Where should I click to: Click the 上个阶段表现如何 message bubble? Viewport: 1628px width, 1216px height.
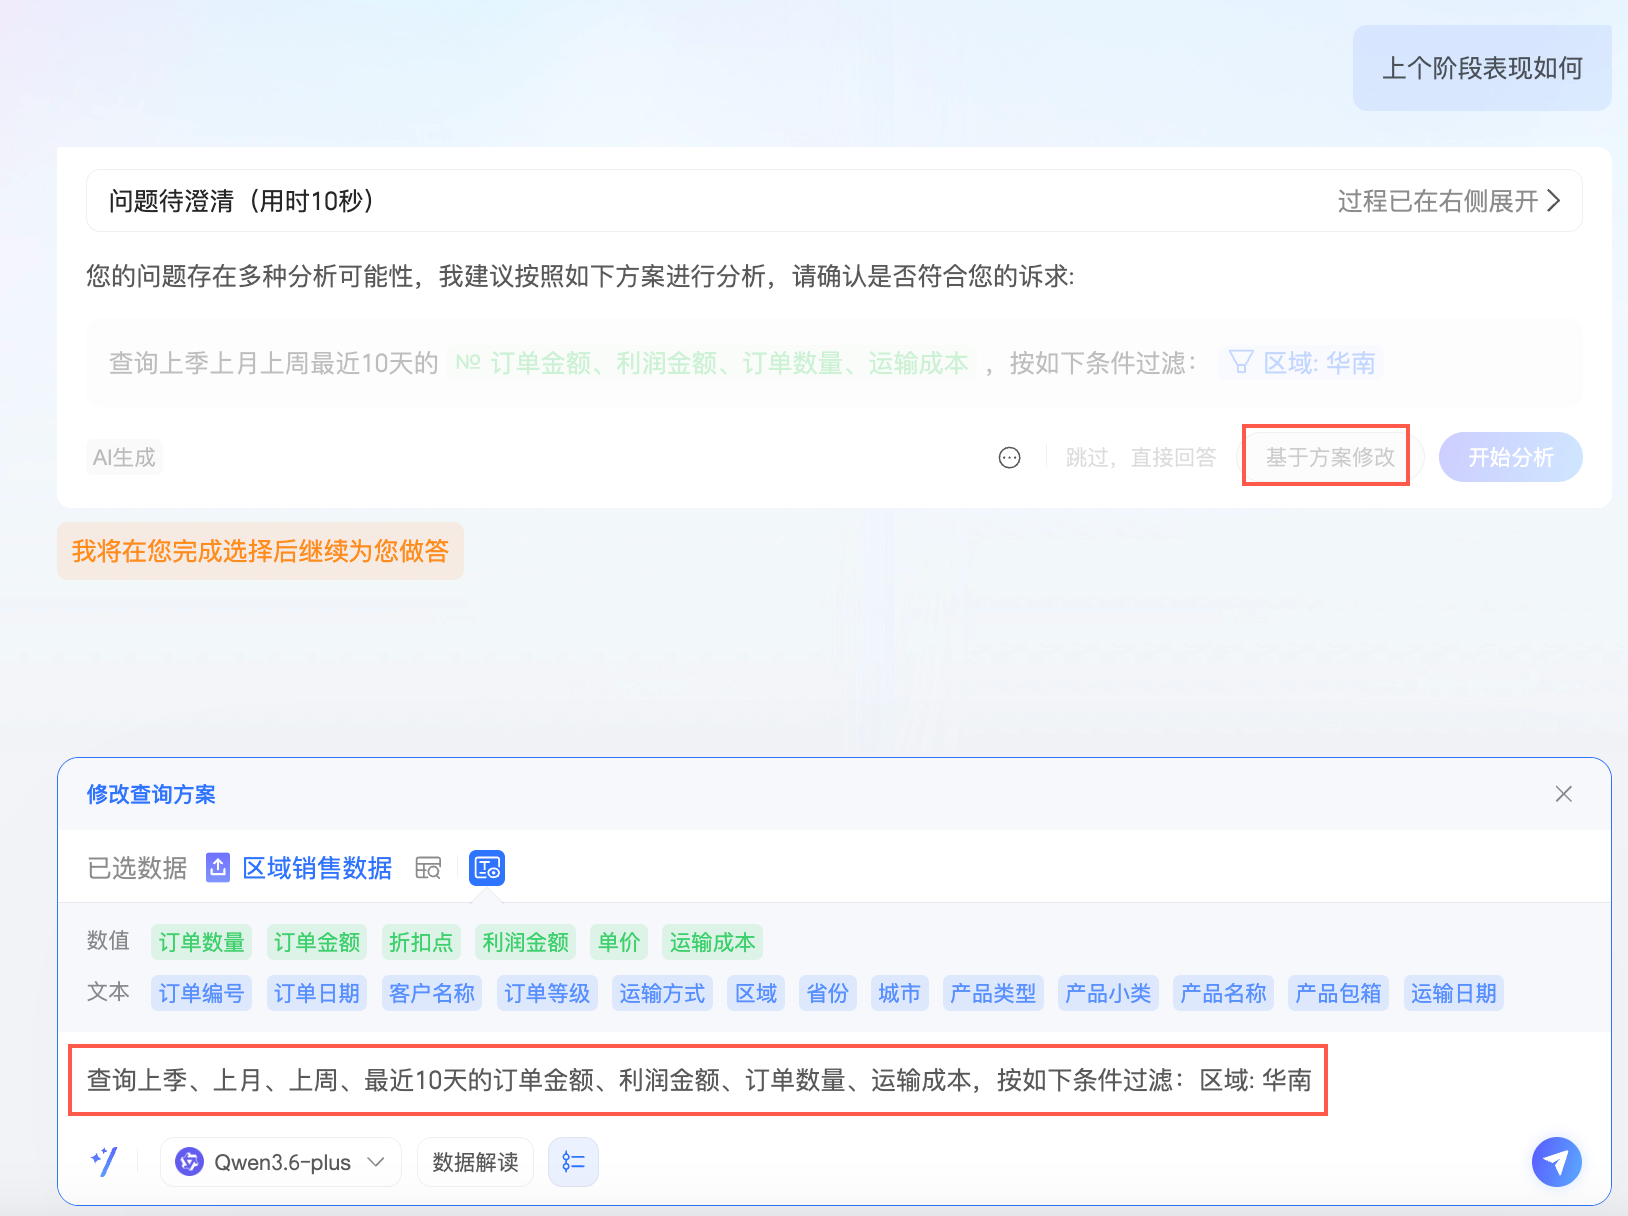coord(1482,68)
